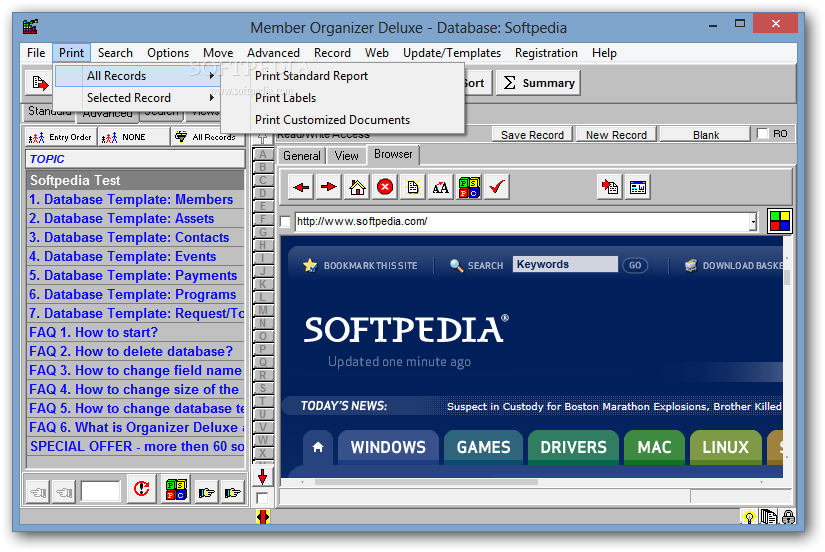This screenshot has width=825, height=552.
Task: Click the red refresh circle icon
Action: click(142, 489)
